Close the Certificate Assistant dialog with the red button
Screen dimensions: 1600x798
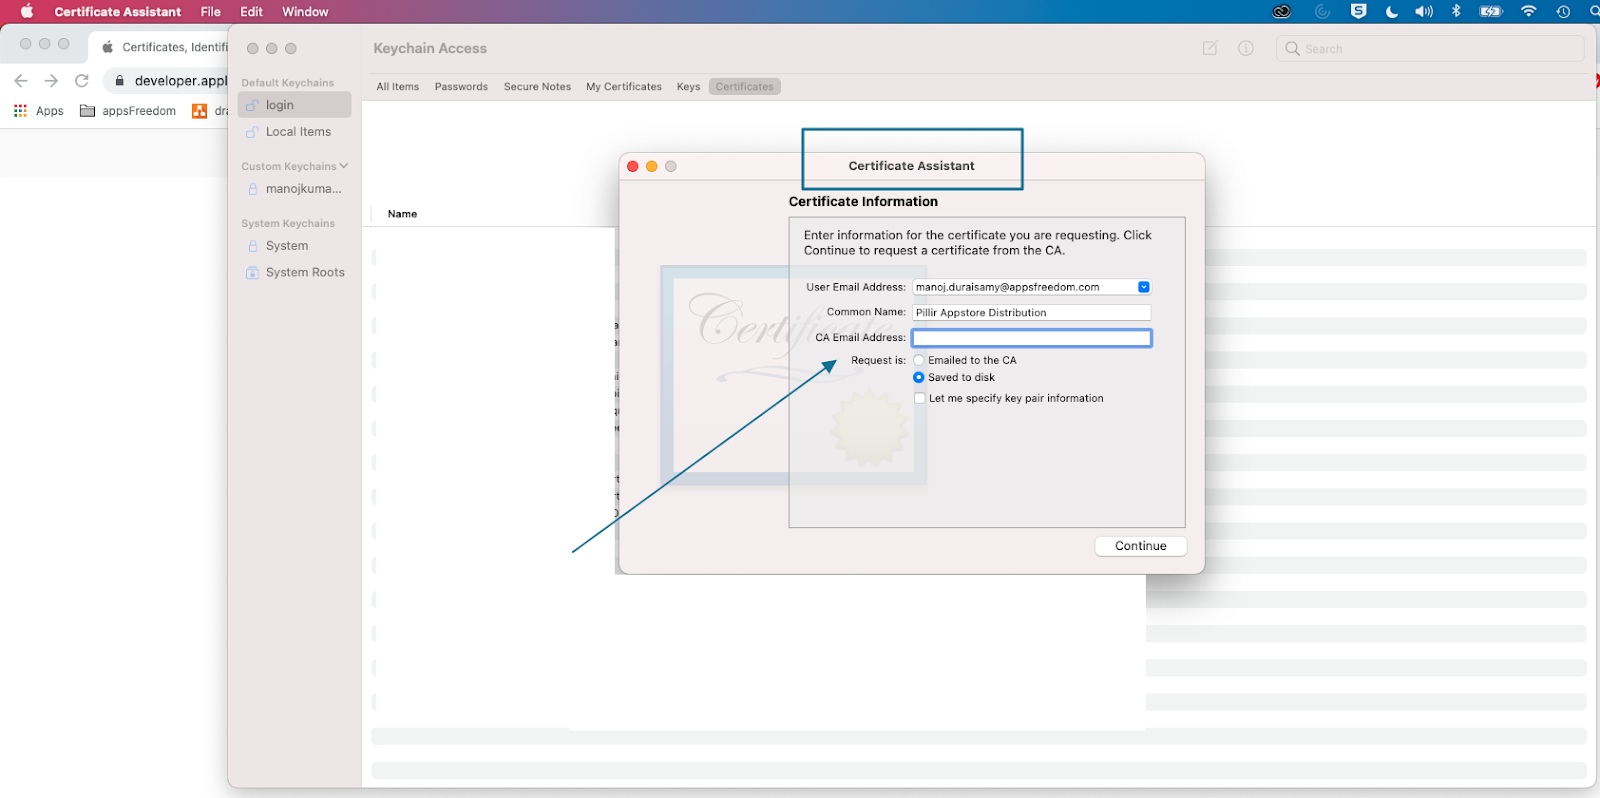[633, 166]
